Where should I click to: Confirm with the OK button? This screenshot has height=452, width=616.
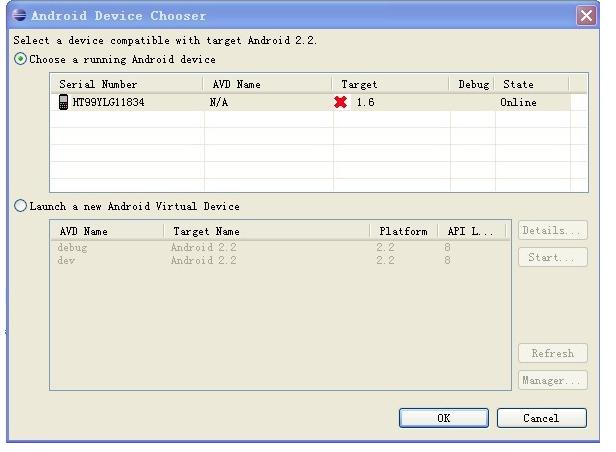pyautogui.click(x=444, y=418)
